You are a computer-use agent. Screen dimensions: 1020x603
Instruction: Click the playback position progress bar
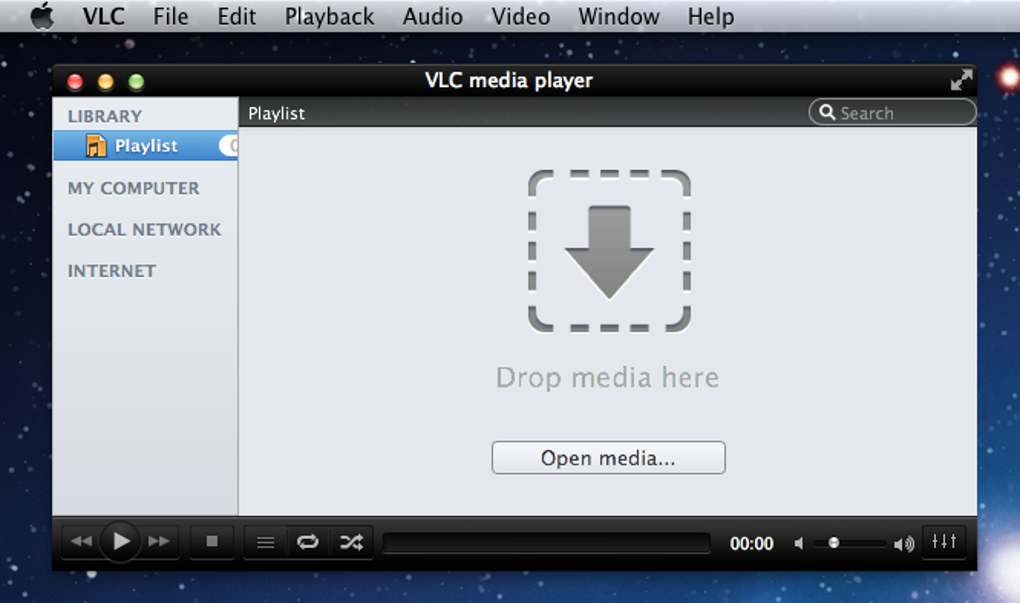pyautogui.click(x=546, y=543)
